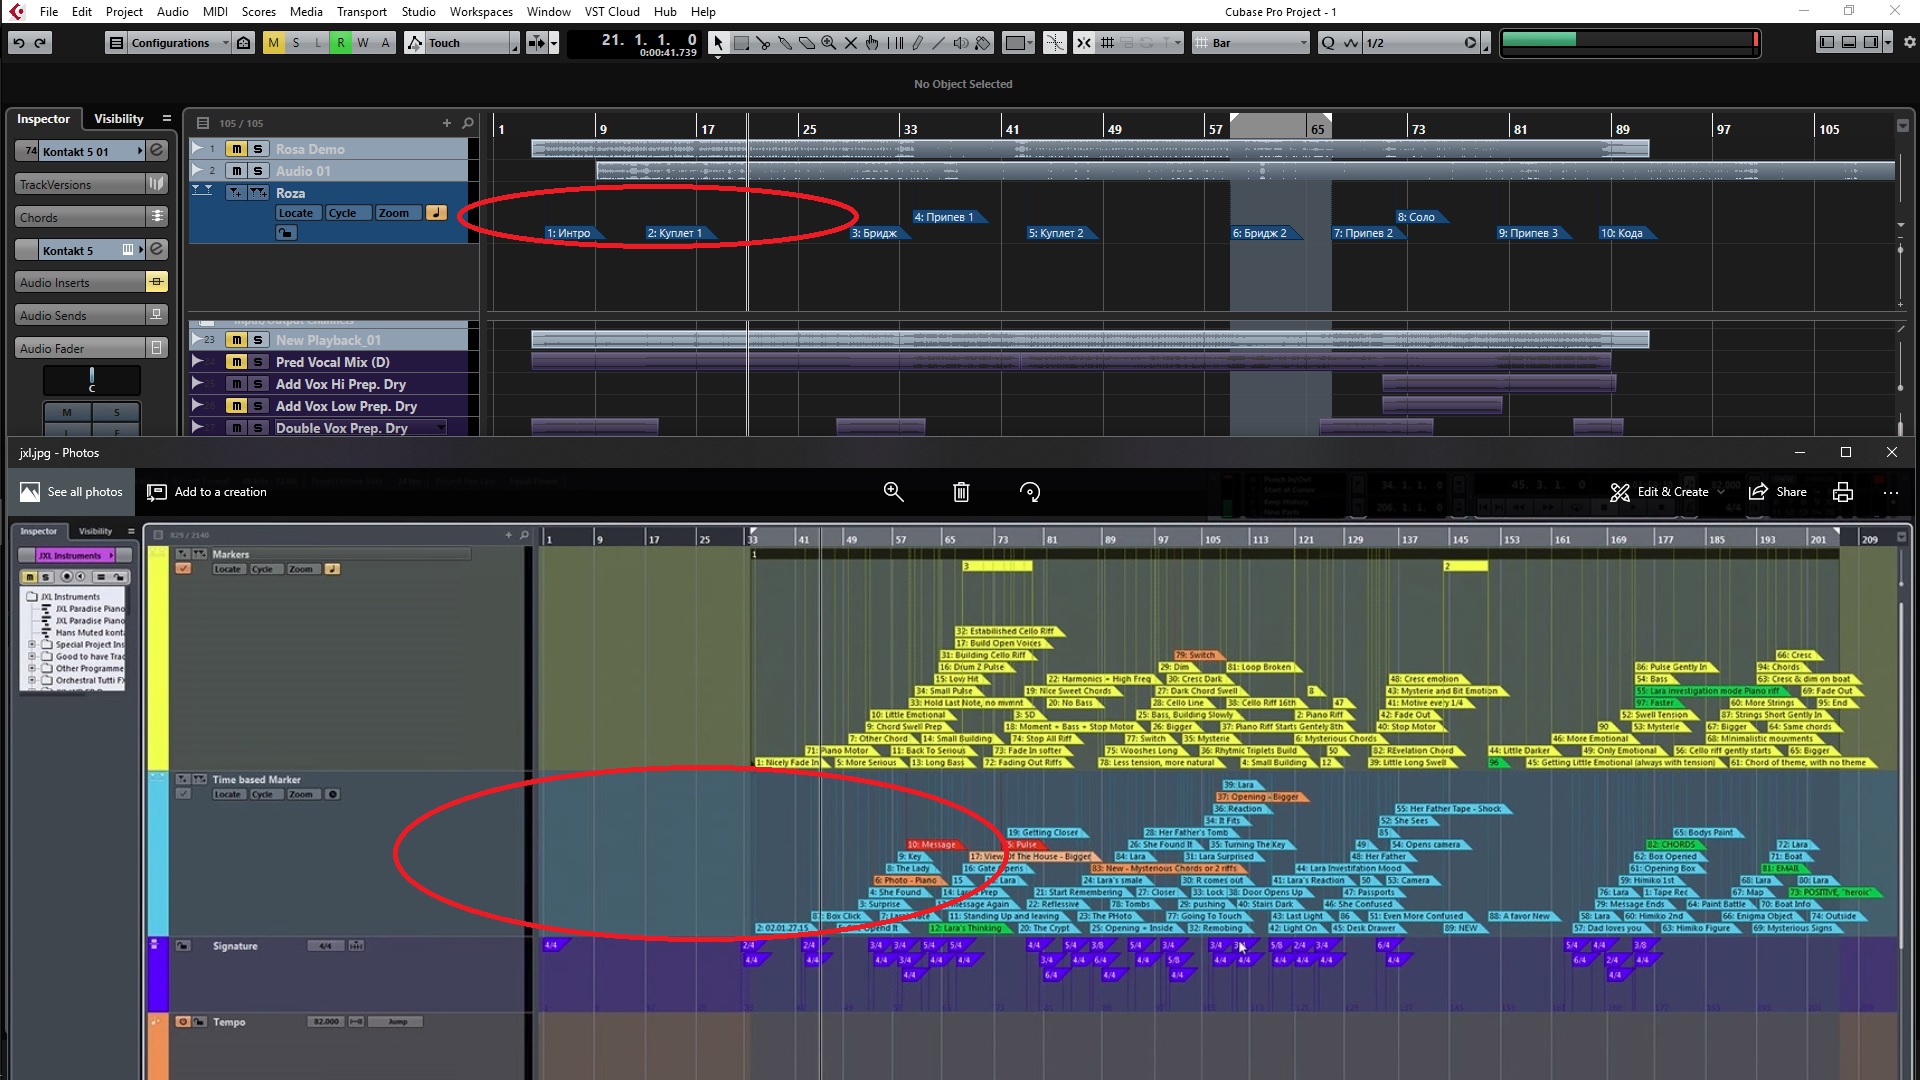Click See all photos button
Screen dimensions: 1920x1080
(72, 492)
